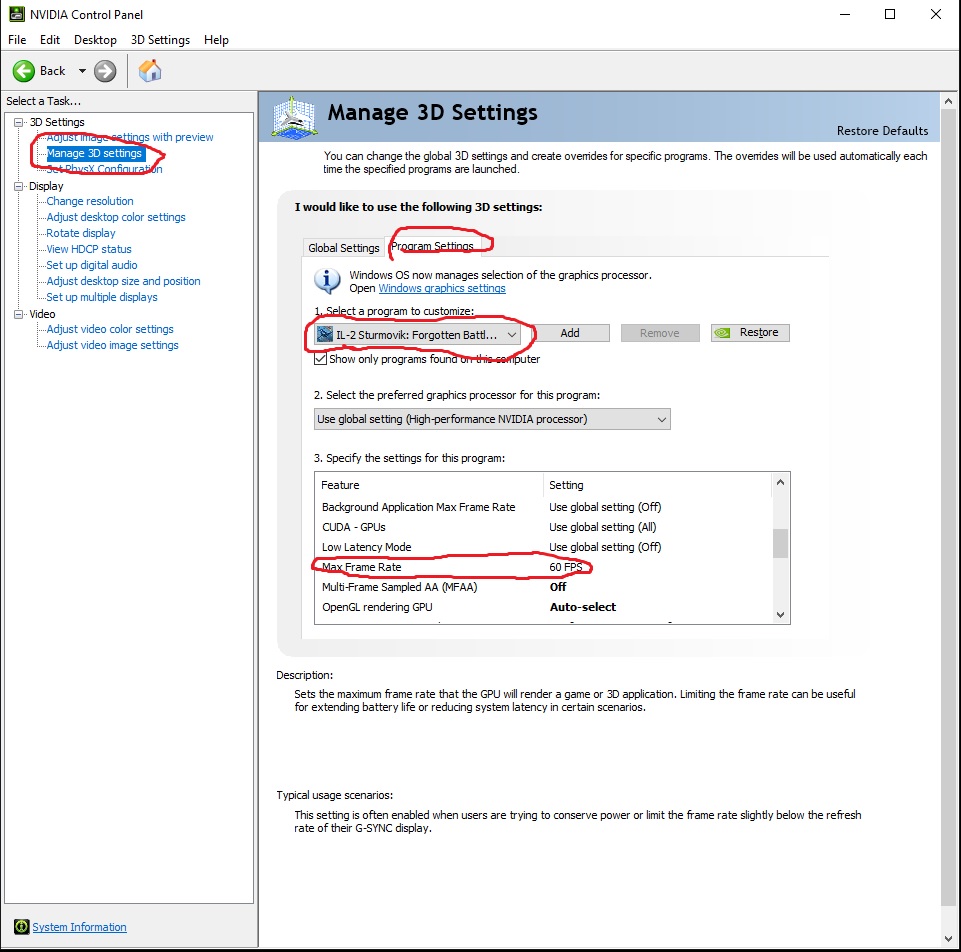Click the Forward arrow icon in toolbar
961x952 pixels.
click(105, 71)
